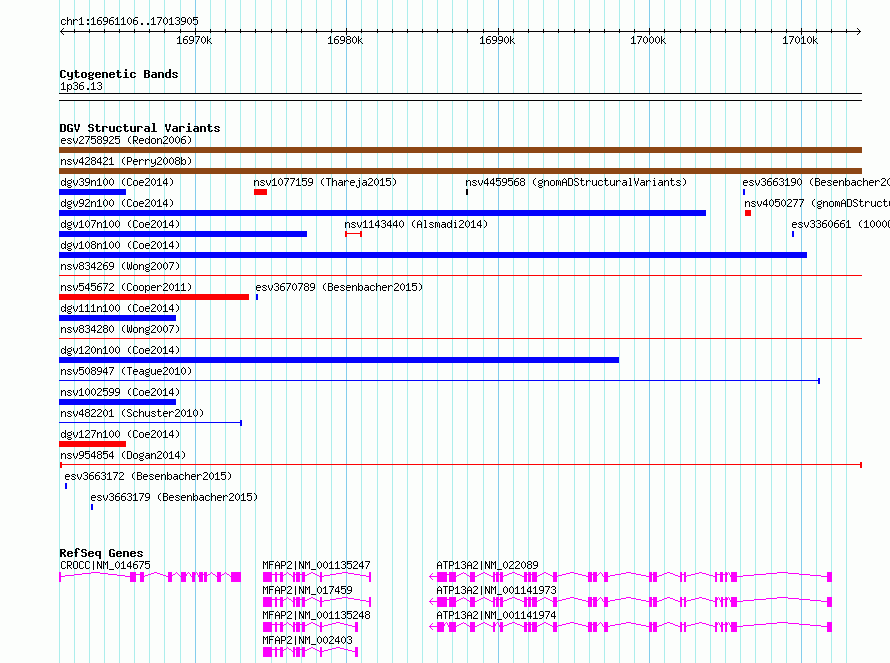Click the chr1:16961106..17013905 coordinates label
The height and width of the screenshot is (663, 890).
tap(129, 21)
